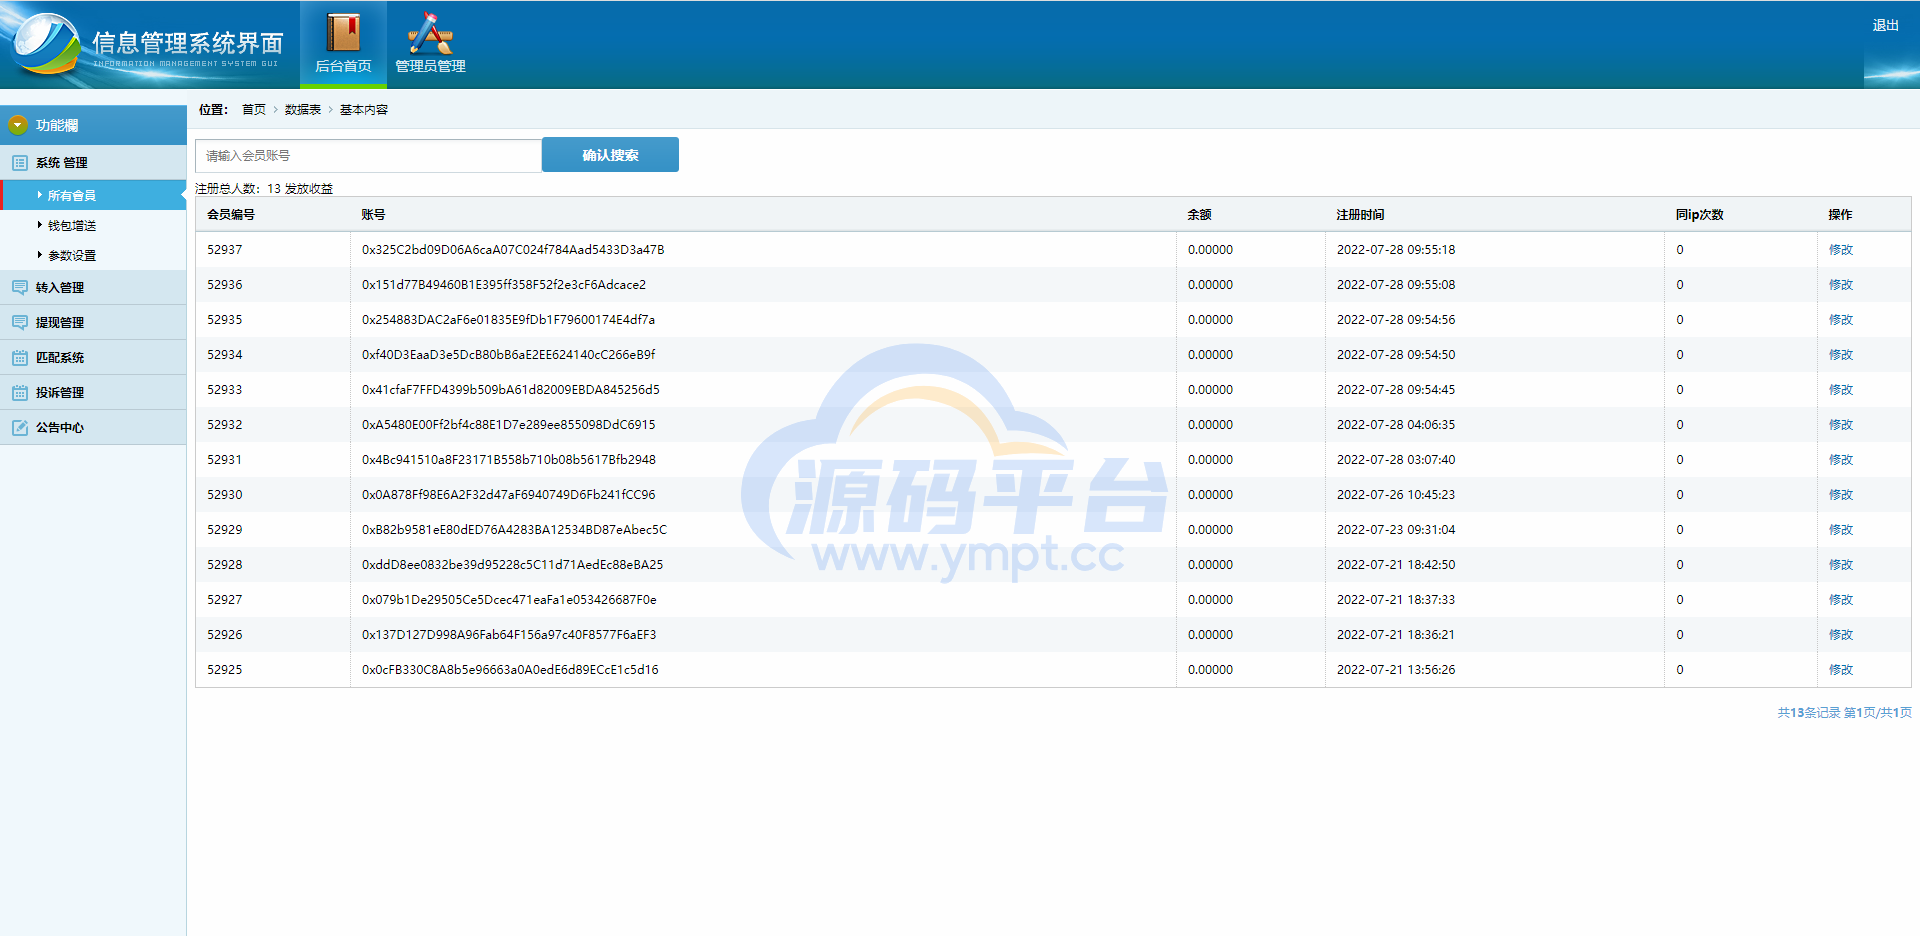Image resolution: width=1920 pixels, height=936 pixels.
Task: Expand the 转入管理 menu section
Action: [x=93, y=287]
